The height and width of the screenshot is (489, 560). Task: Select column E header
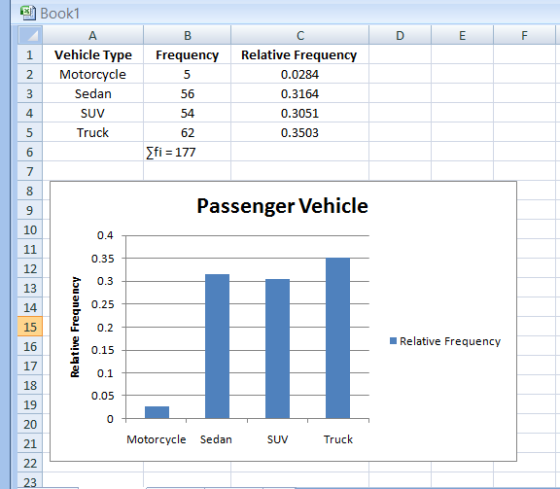462,35
